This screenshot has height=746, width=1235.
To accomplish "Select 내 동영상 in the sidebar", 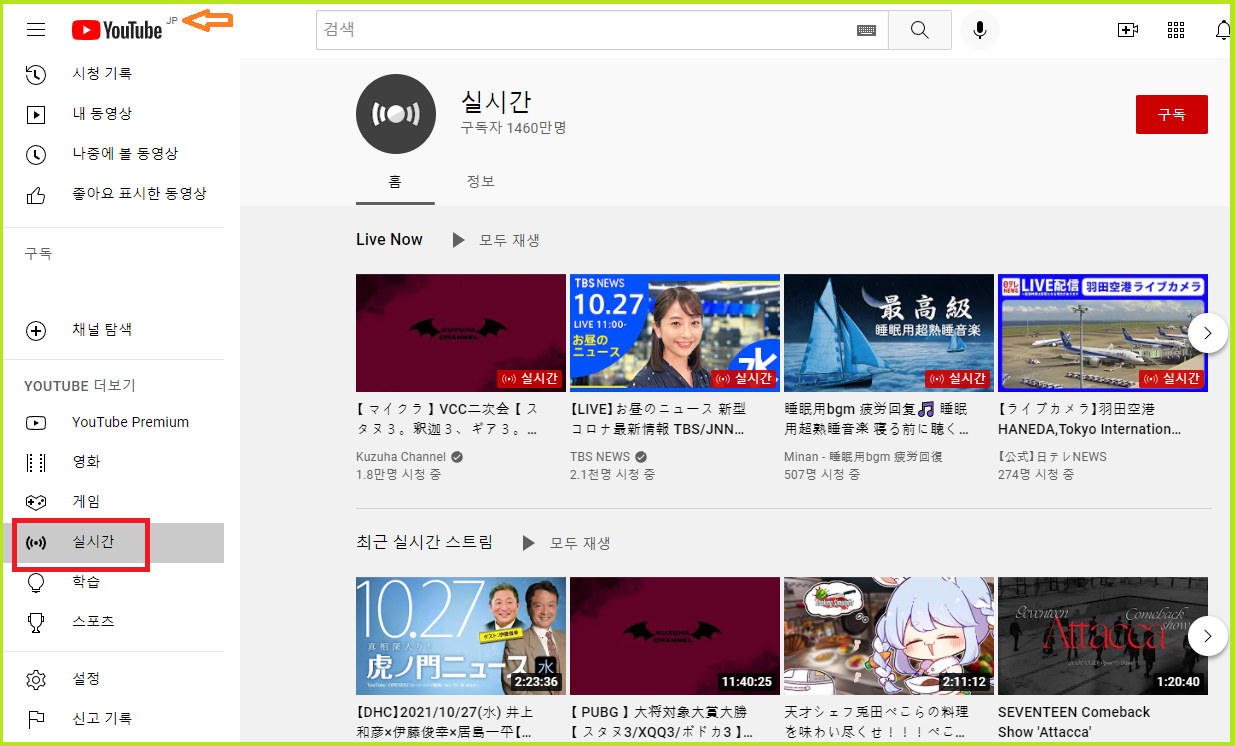I will coord(102,114).
